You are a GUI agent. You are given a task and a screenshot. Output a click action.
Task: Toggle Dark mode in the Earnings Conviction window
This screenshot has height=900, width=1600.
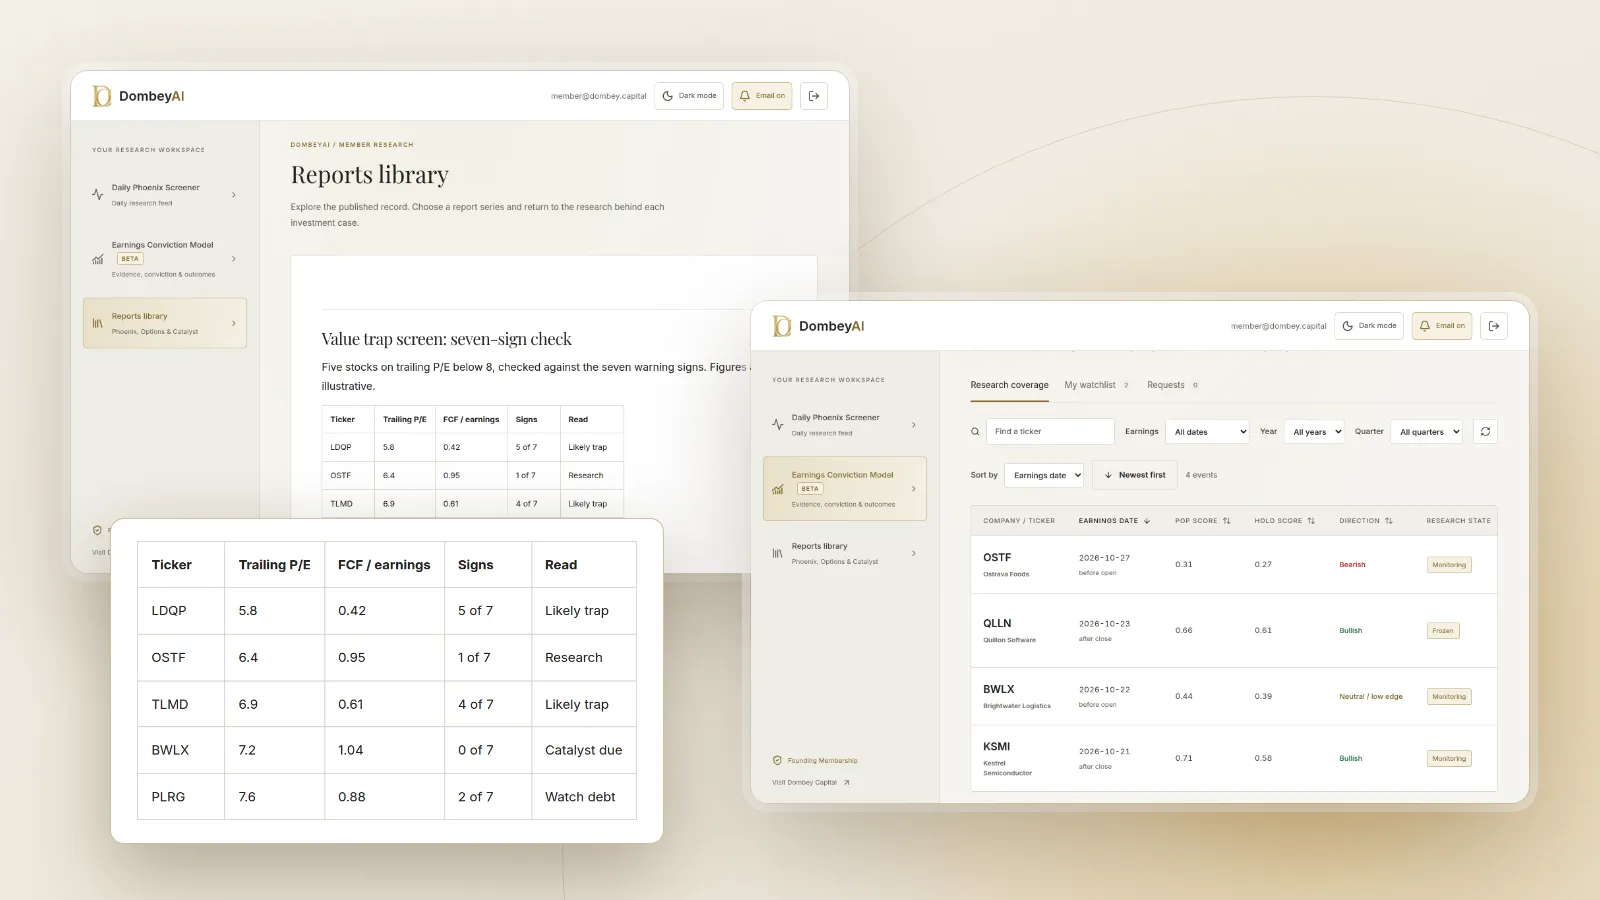pyautogui.click(x=1369, y=326)
